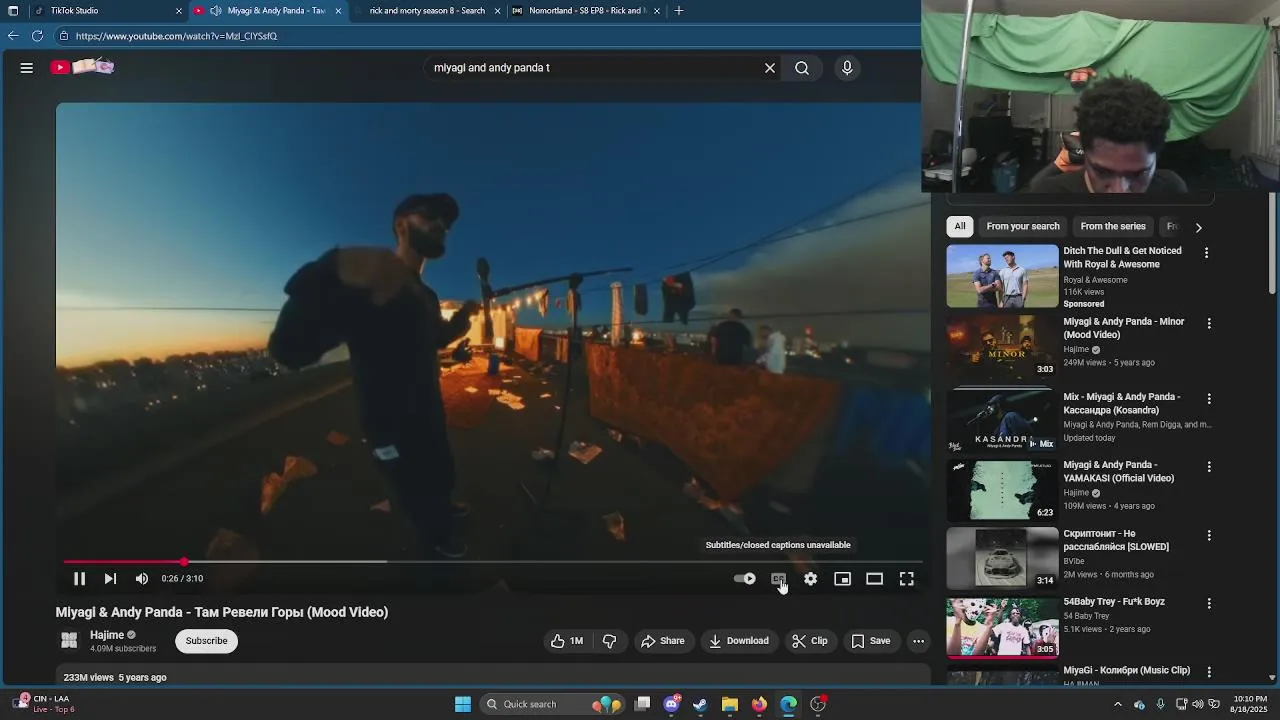Open Discord from the taskbar
1280x720 pixels.
click(x=672, y=704)
